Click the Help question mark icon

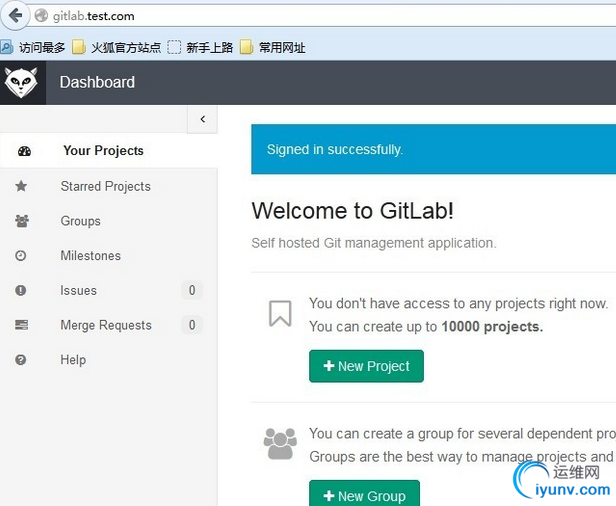[20, 359]
